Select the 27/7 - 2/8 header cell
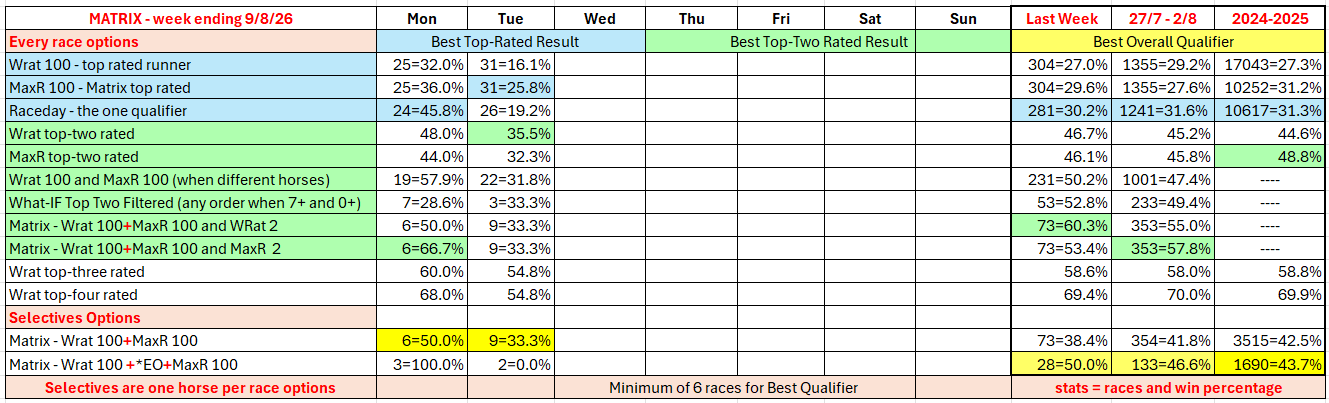The image size is (1329, 403). coord(1162,18)
